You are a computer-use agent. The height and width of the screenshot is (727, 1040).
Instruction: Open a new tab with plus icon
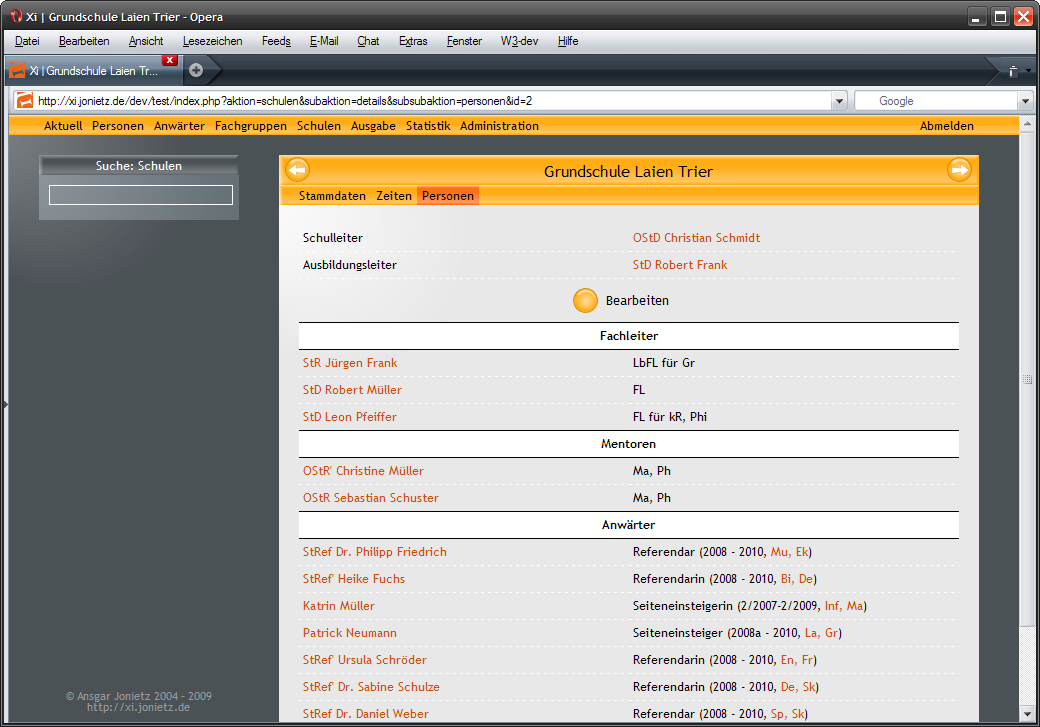coord(196,70)
